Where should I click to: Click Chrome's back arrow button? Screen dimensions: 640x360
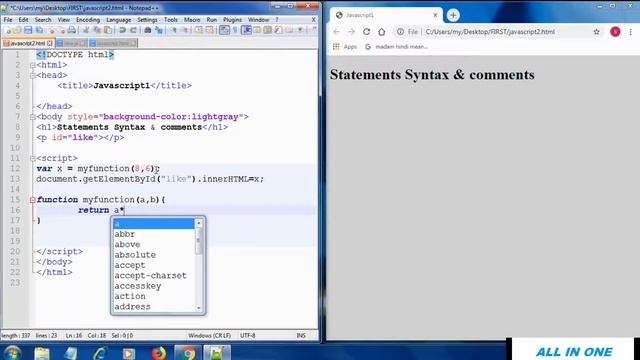pyautogui.click(x=336, y=32)
